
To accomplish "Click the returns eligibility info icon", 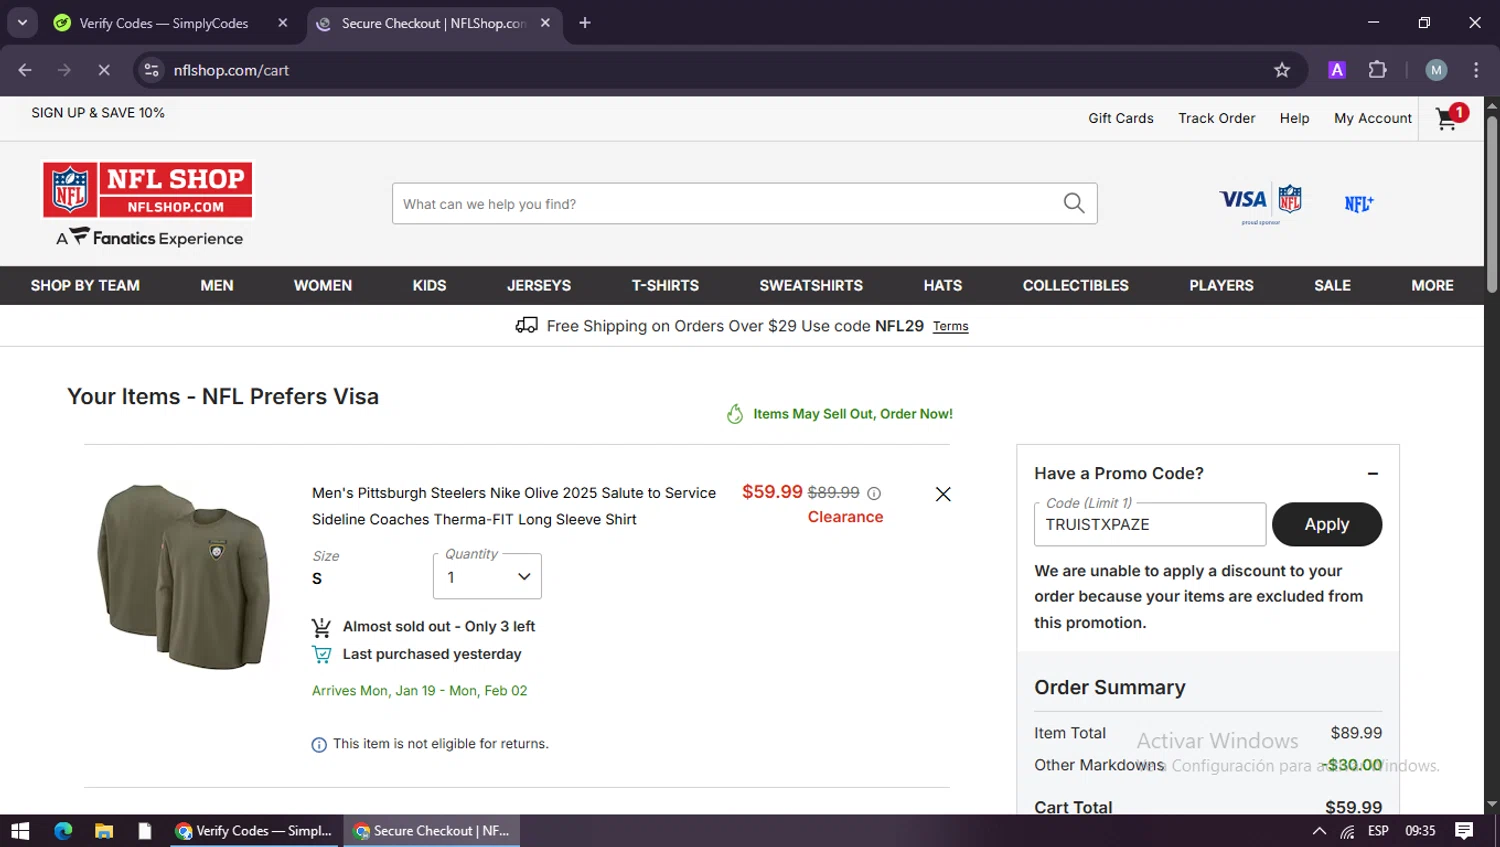I will coord(319,745).
